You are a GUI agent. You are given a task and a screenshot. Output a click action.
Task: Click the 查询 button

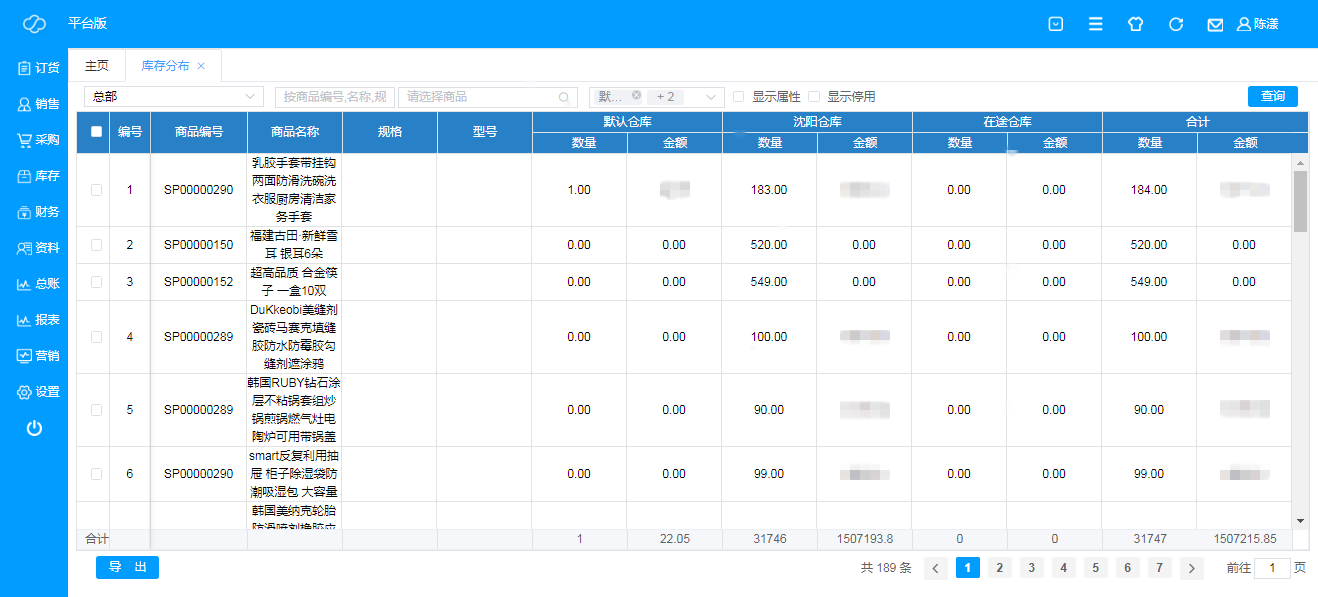pos(1272,96)
